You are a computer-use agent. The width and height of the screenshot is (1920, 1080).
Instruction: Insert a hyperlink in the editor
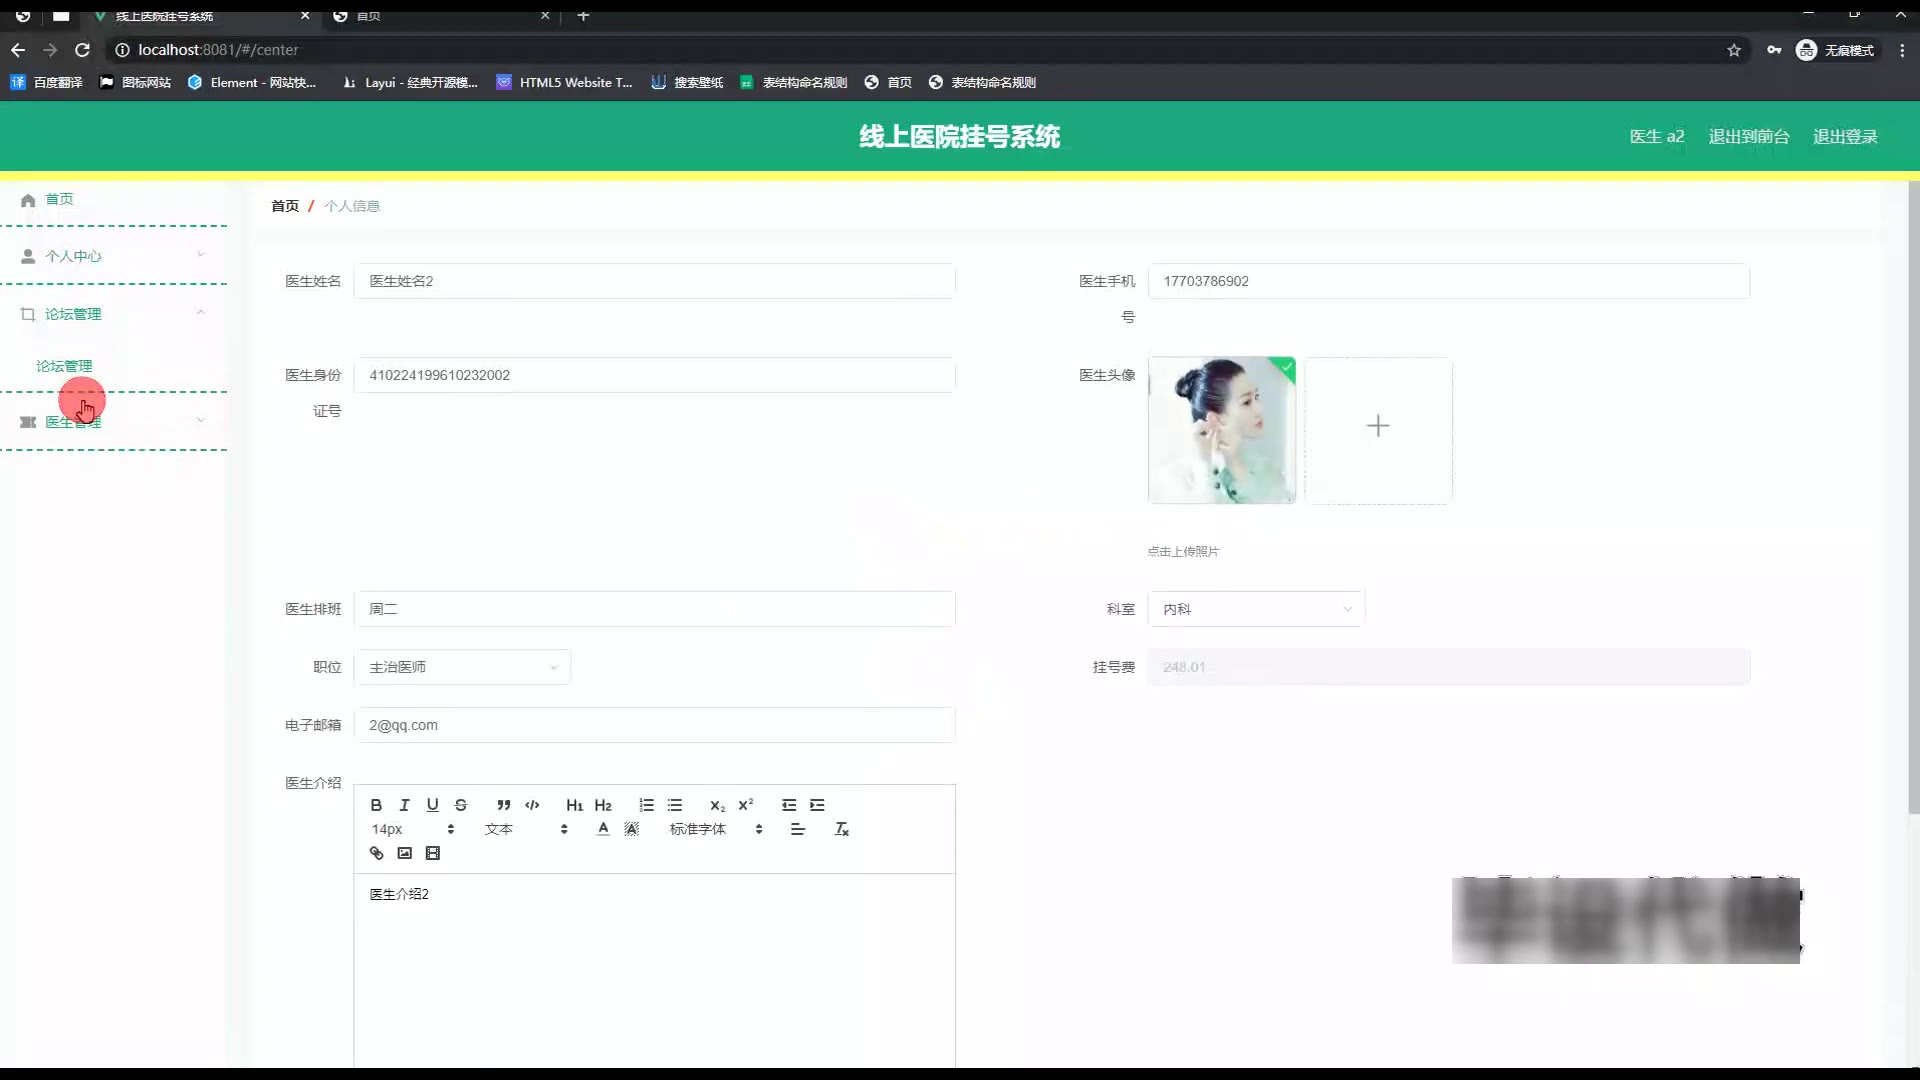(x=376, y=853)
